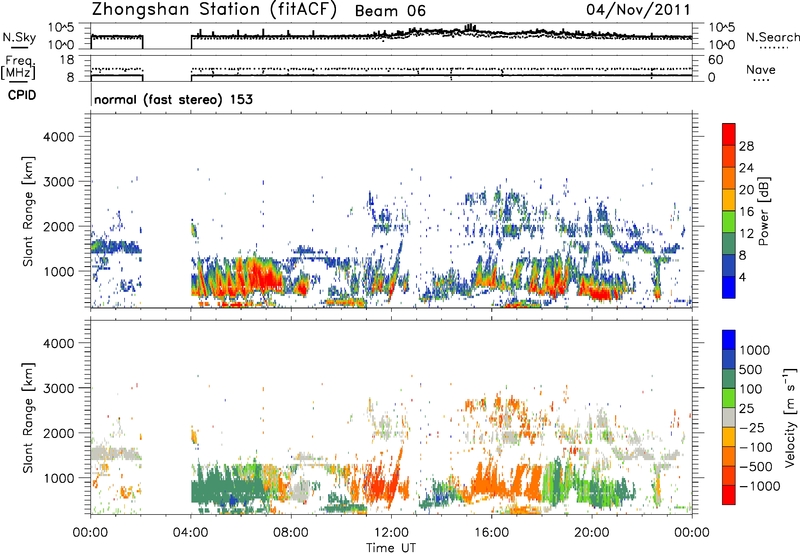Click the '04:00' time axis tick label

pos(190,533)
